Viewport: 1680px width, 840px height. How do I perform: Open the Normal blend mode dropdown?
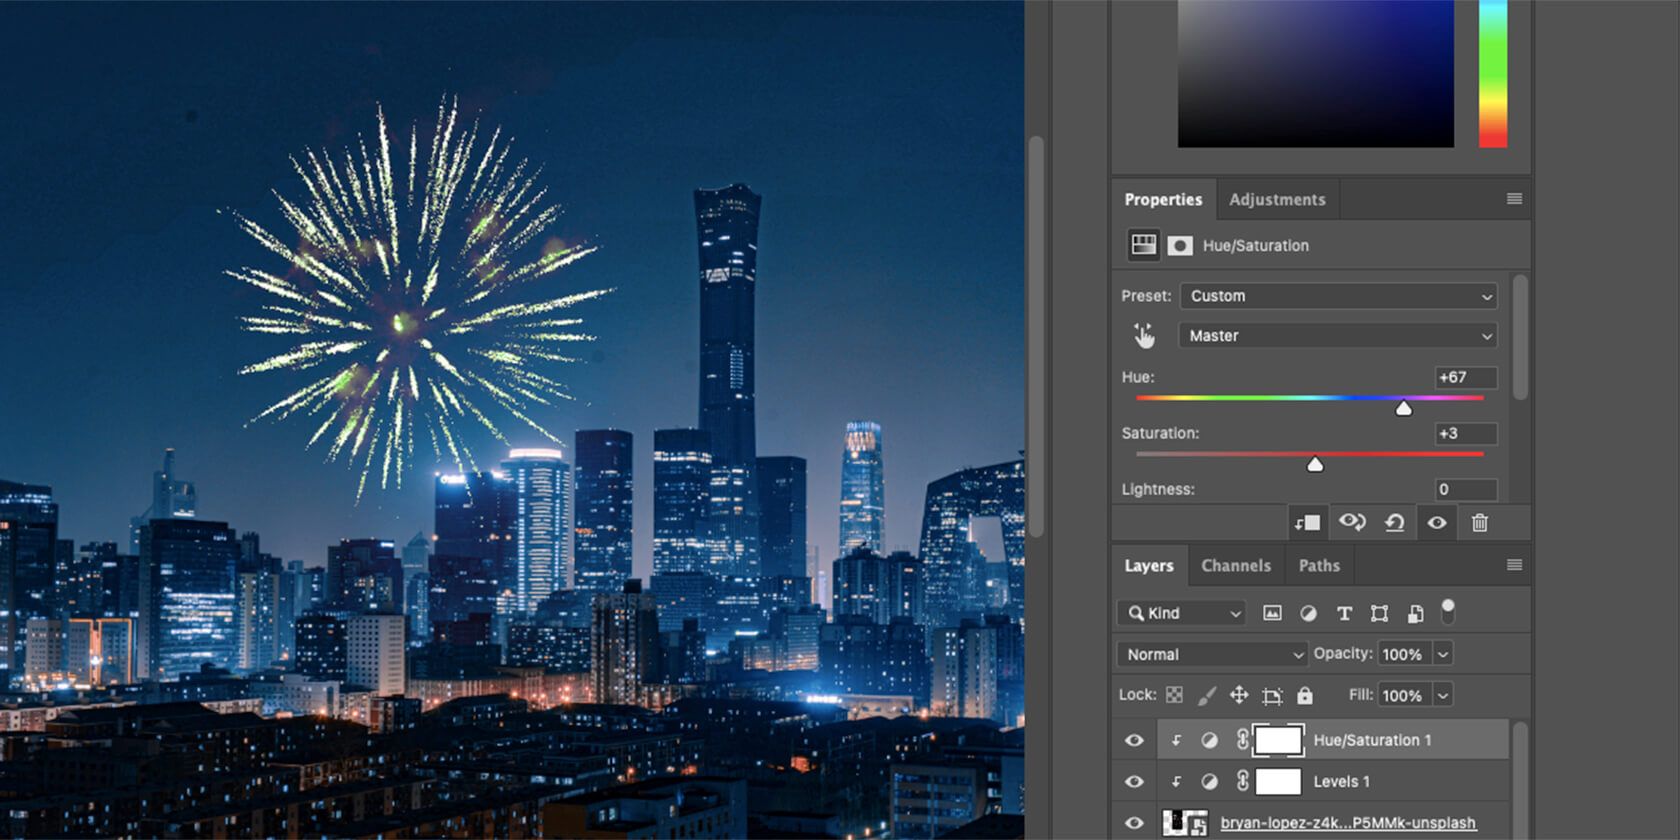(1212, 654)
